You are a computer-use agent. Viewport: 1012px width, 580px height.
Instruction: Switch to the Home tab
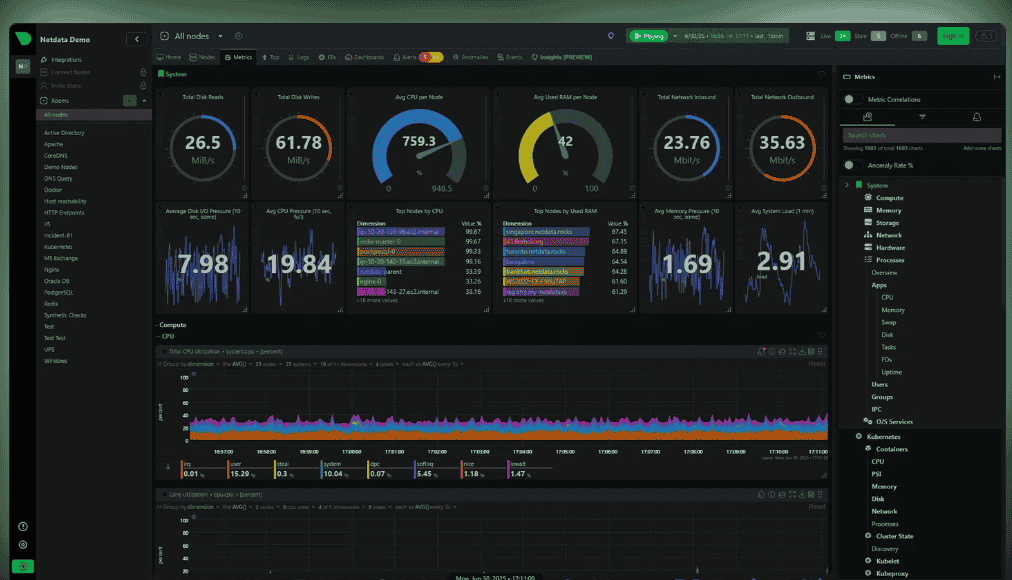pyautogui.click(x=169, y=57)
